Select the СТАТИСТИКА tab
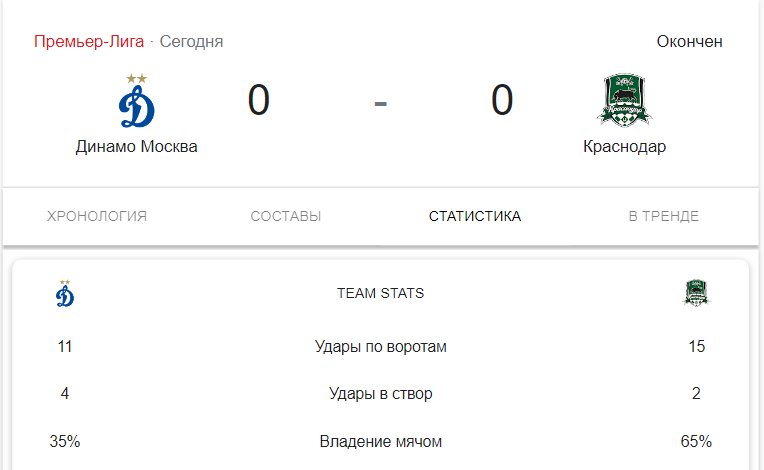The height and width of the screenshot is (470, 764). point(475,216)
